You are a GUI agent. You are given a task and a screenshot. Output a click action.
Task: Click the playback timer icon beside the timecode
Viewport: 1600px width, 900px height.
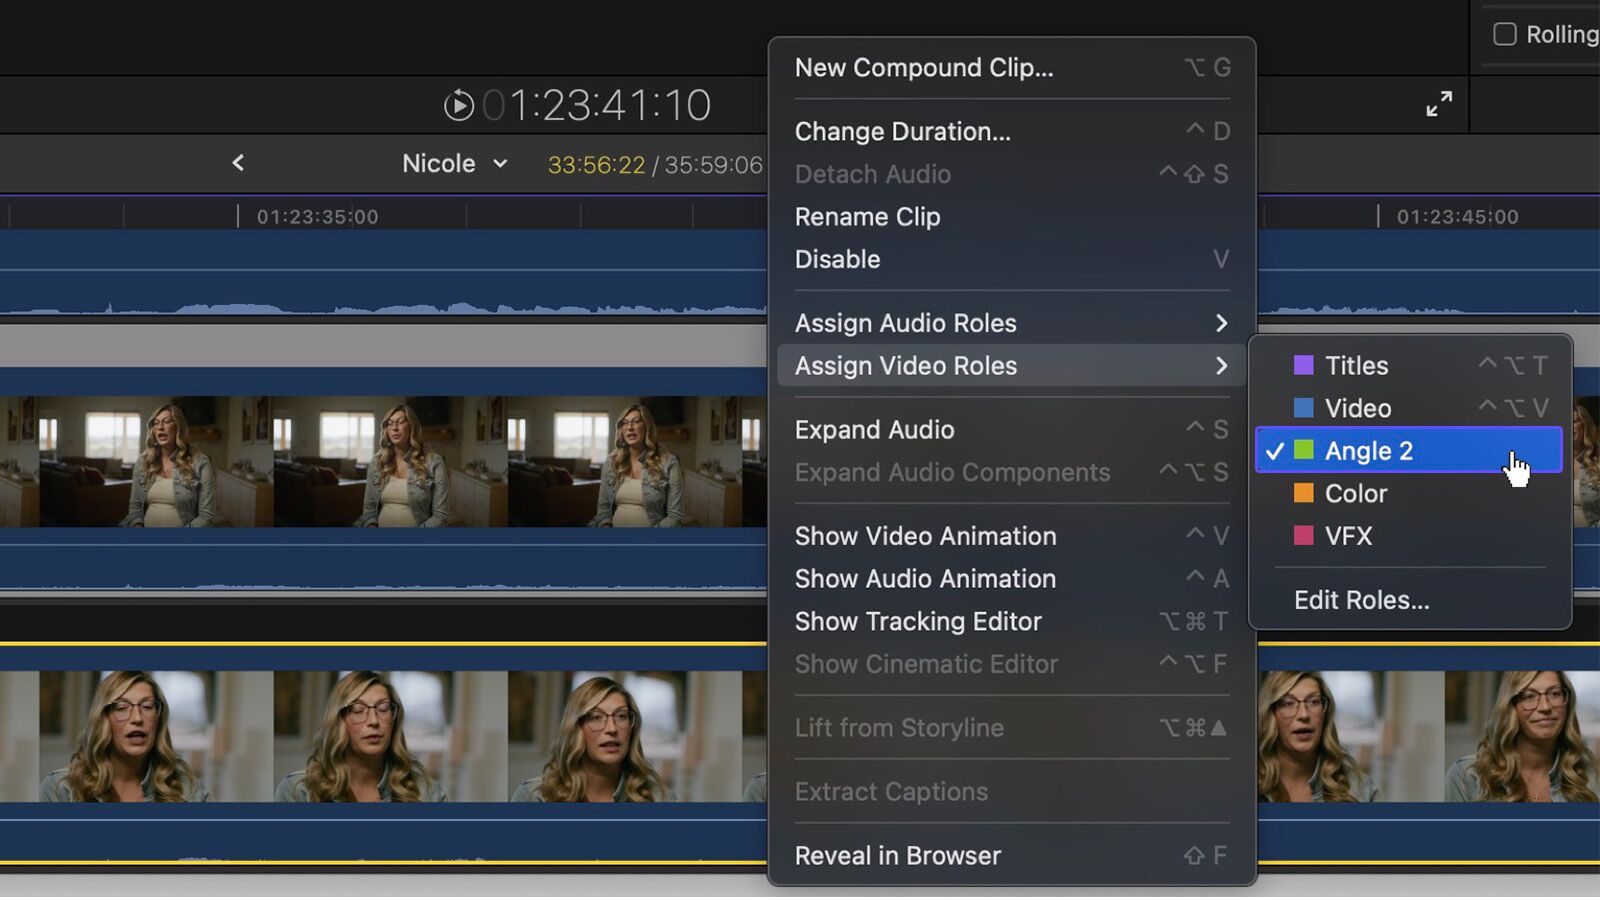(459, 104)
